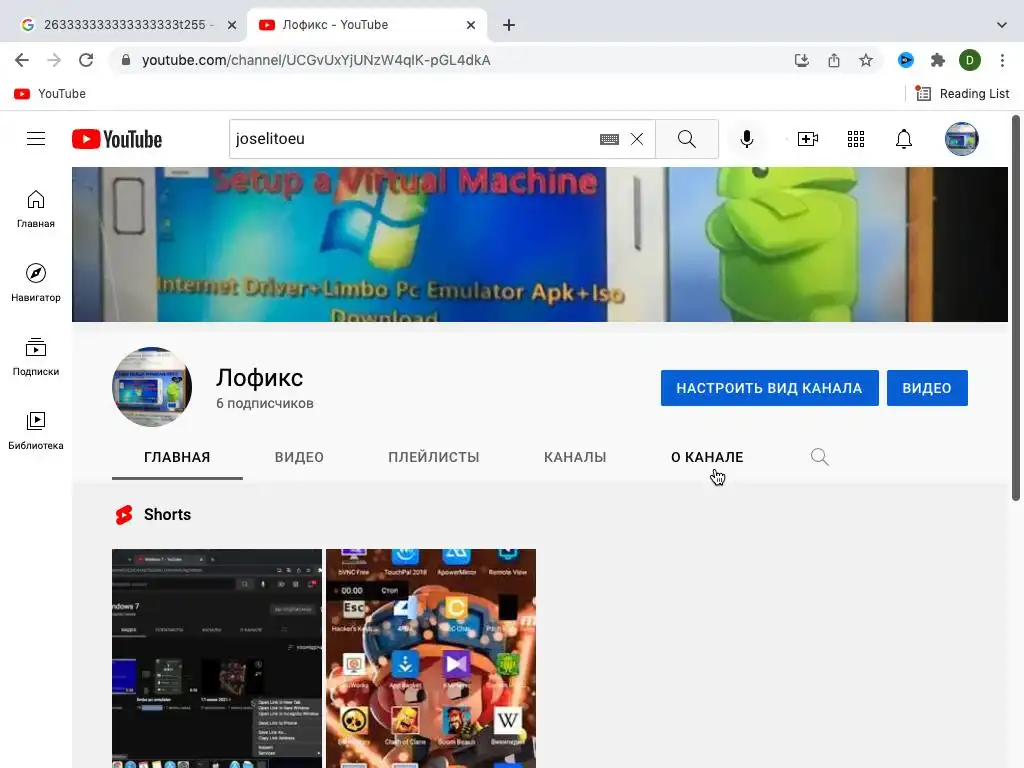
Task: Click НАСТРОИТЬ ВИД КАНАЛА button
Action: point(769,388)
